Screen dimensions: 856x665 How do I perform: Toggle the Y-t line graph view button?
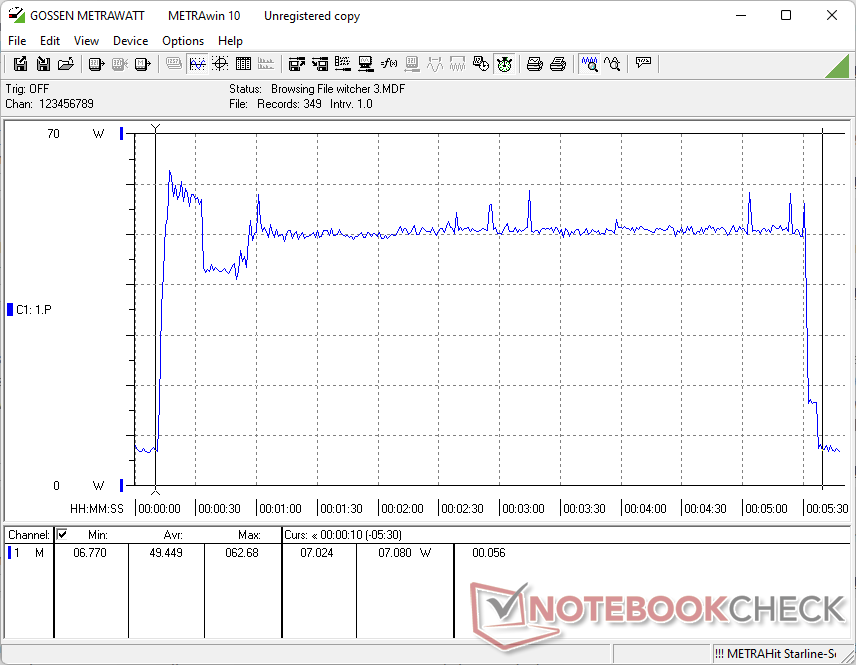coord(197,64)
